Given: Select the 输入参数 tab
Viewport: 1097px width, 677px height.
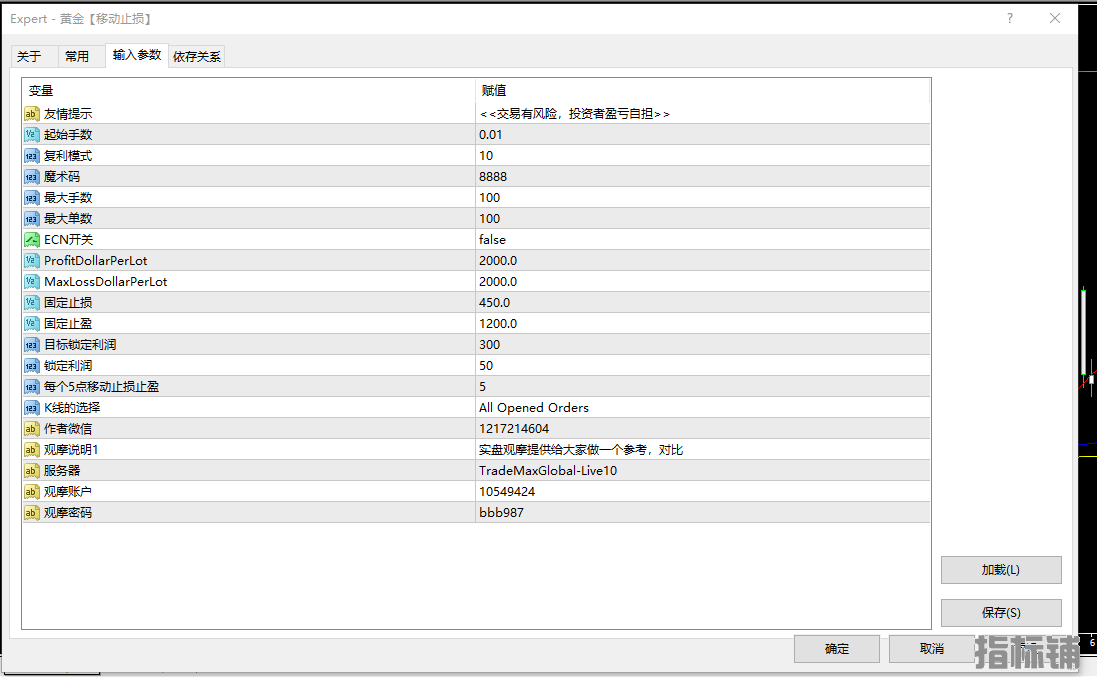Looking at the screenshot, I should pos(137,55).
